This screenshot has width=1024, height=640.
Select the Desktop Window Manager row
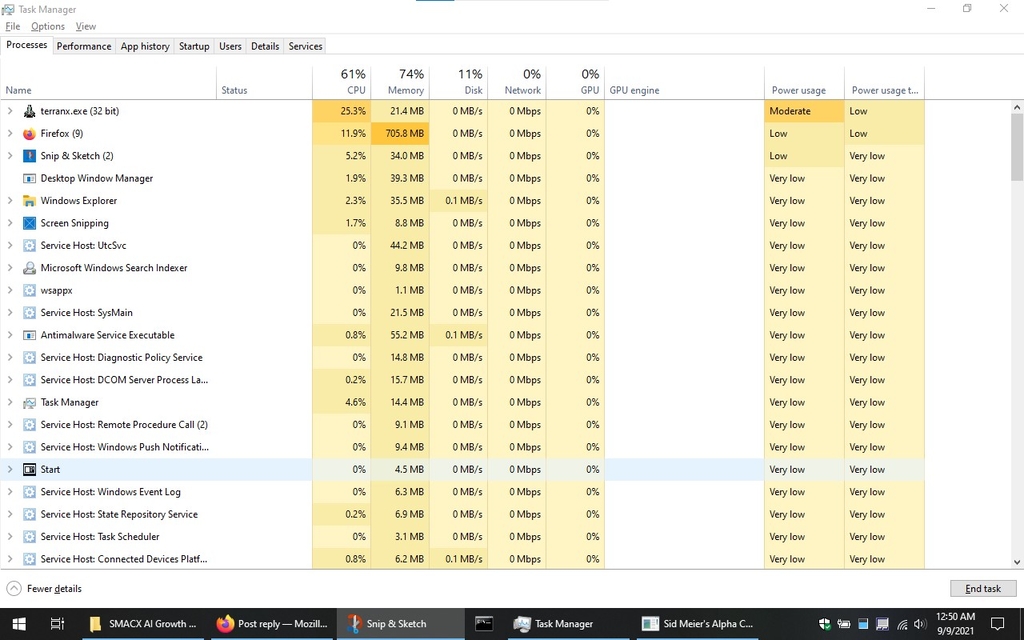97,179
